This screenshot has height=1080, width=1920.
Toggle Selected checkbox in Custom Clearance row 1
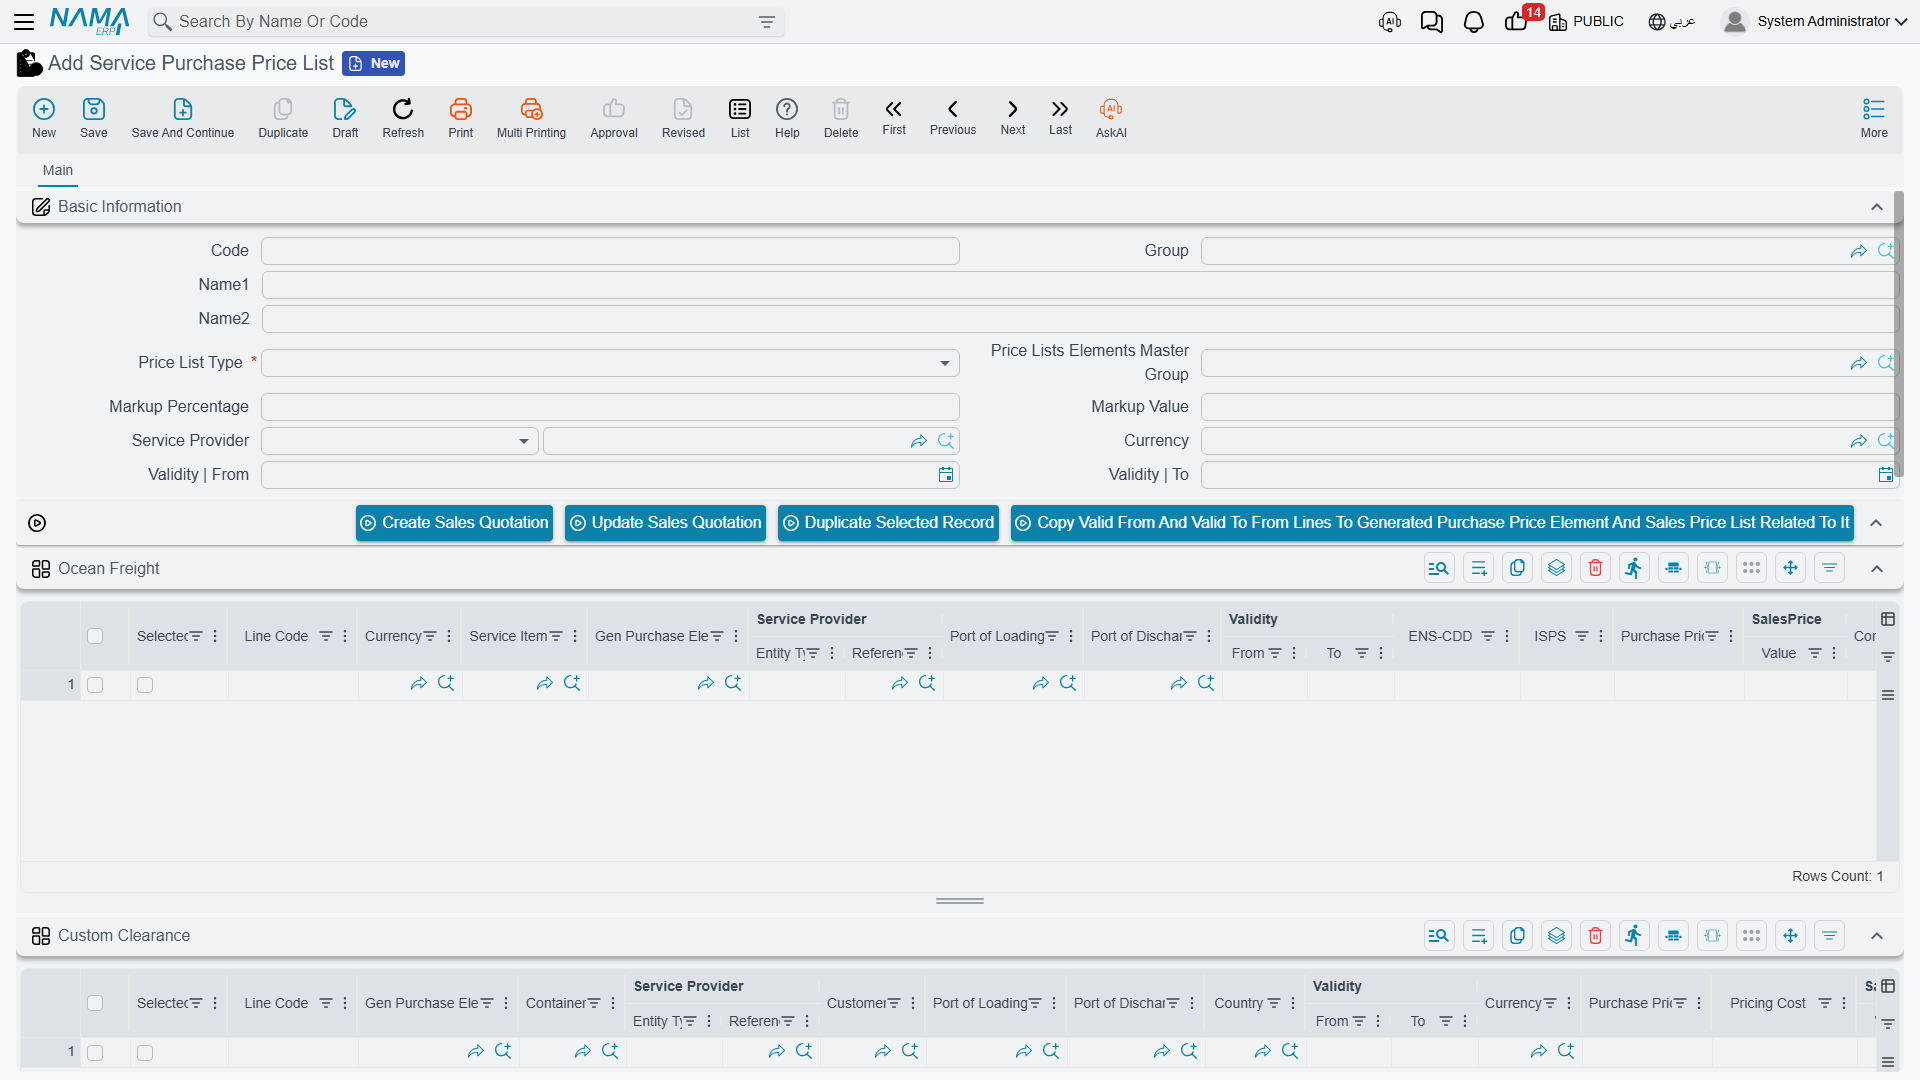click(145, 1053)
